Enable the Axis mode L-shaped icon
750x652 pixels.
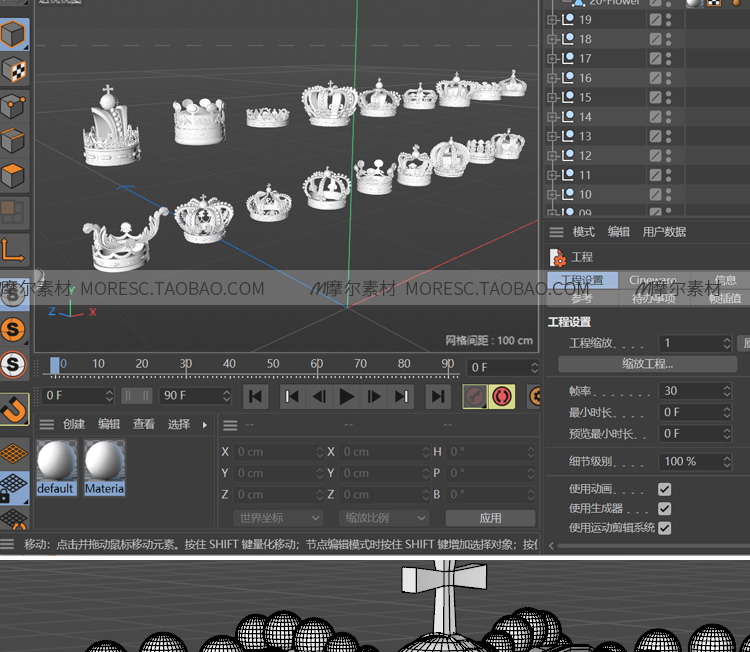pyautogui.click(x=13, y=250)
